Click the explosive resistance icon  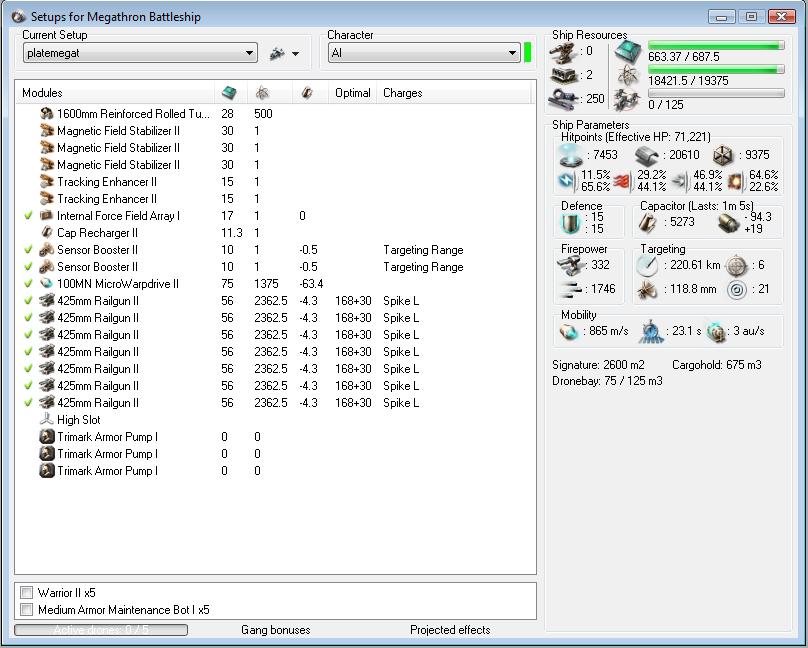pyautogui.click(x=735, y=181)
